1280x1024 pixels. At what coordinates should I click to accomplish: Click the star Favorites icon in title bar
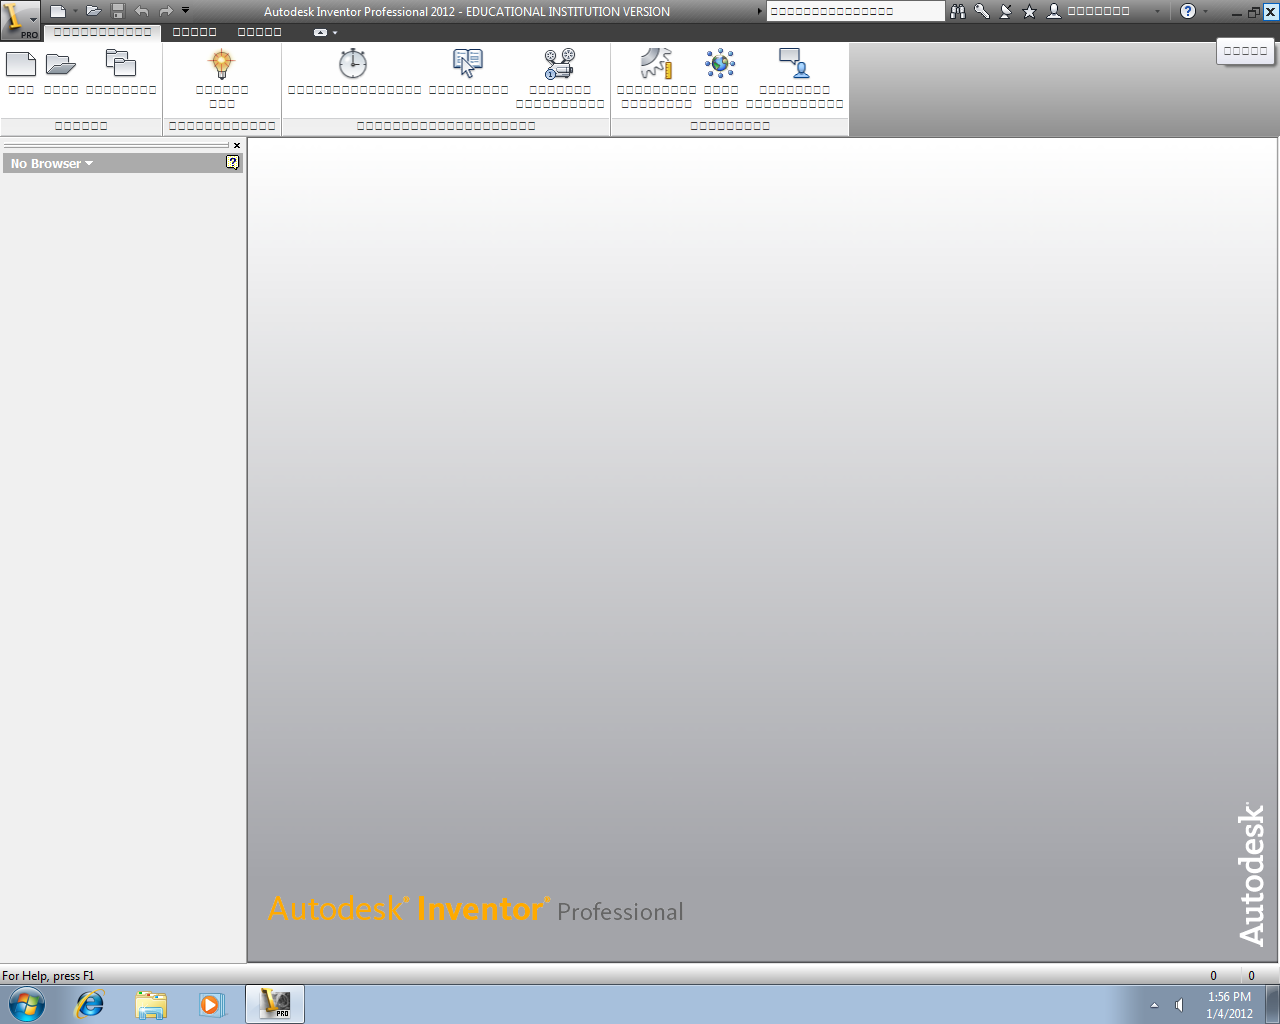click(1029, 11)
